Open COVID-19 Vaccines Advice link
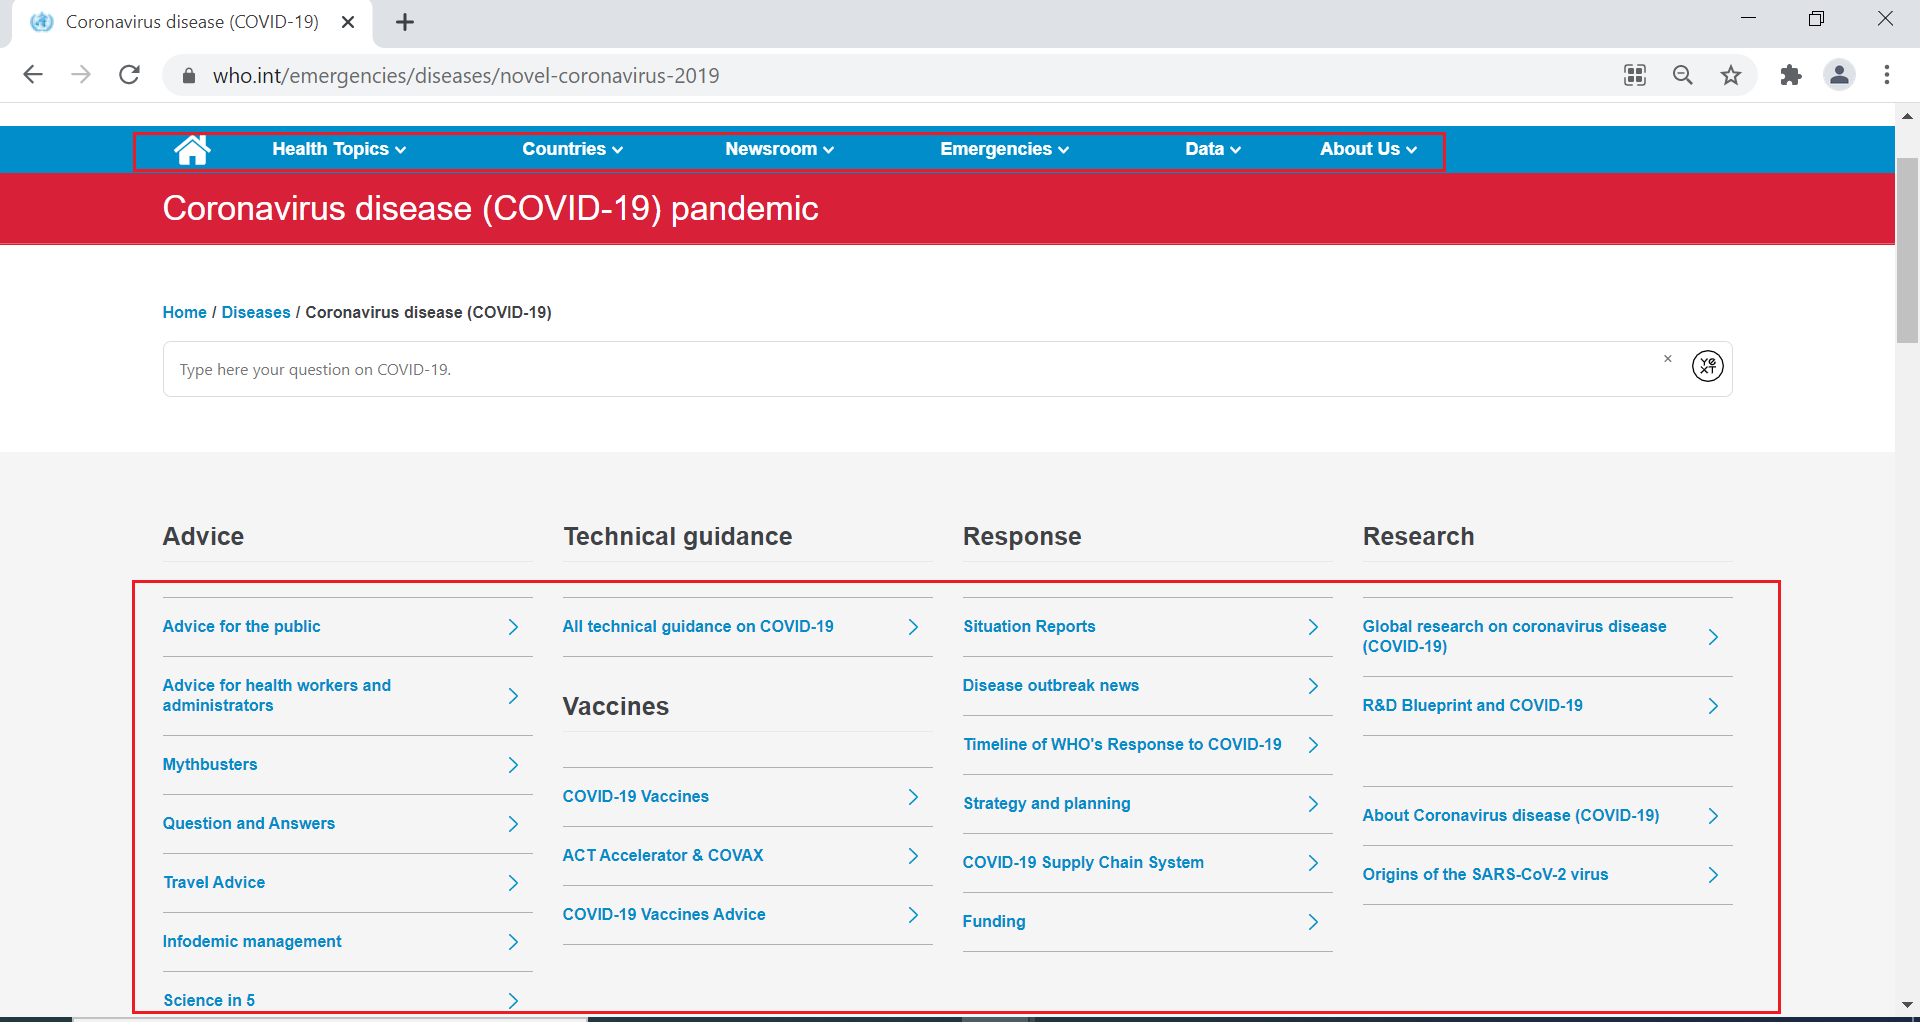Viewport: 1920px width, 1022px height. [664, 914]
